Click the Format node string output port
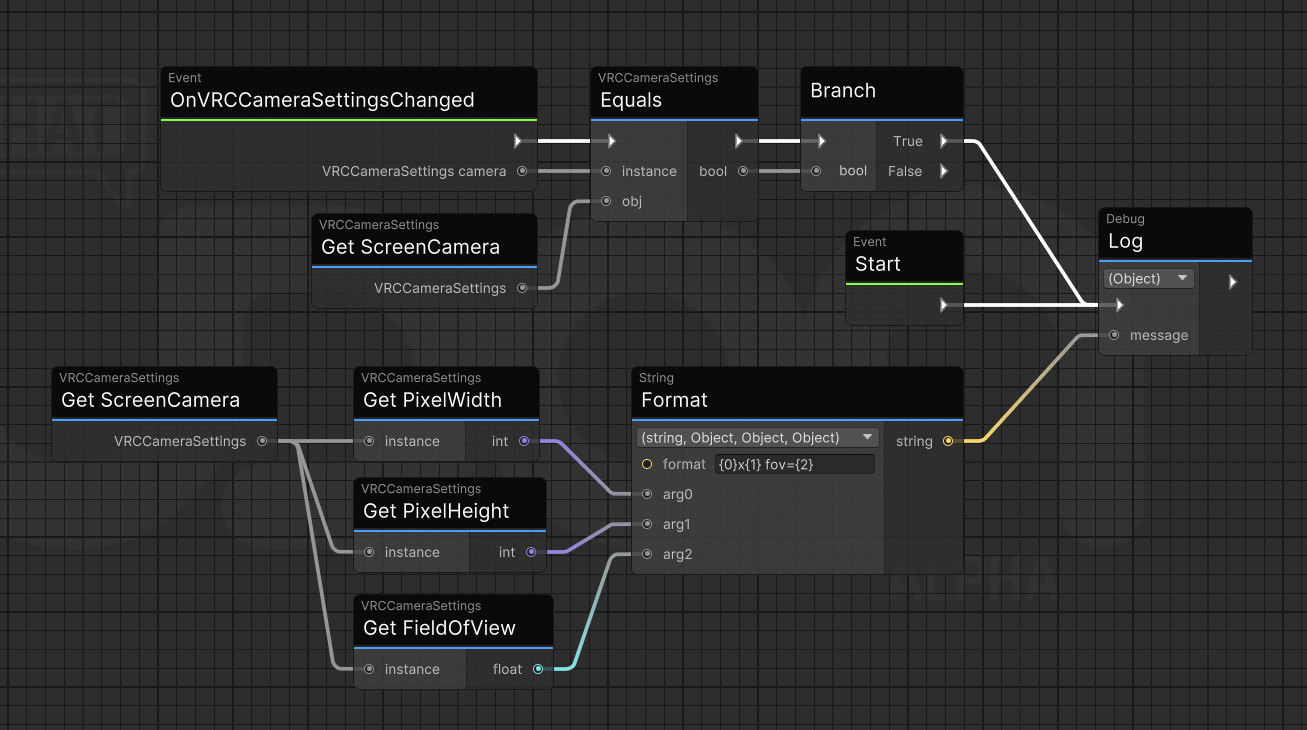The image size is (1307, 730). click(948, 441)
